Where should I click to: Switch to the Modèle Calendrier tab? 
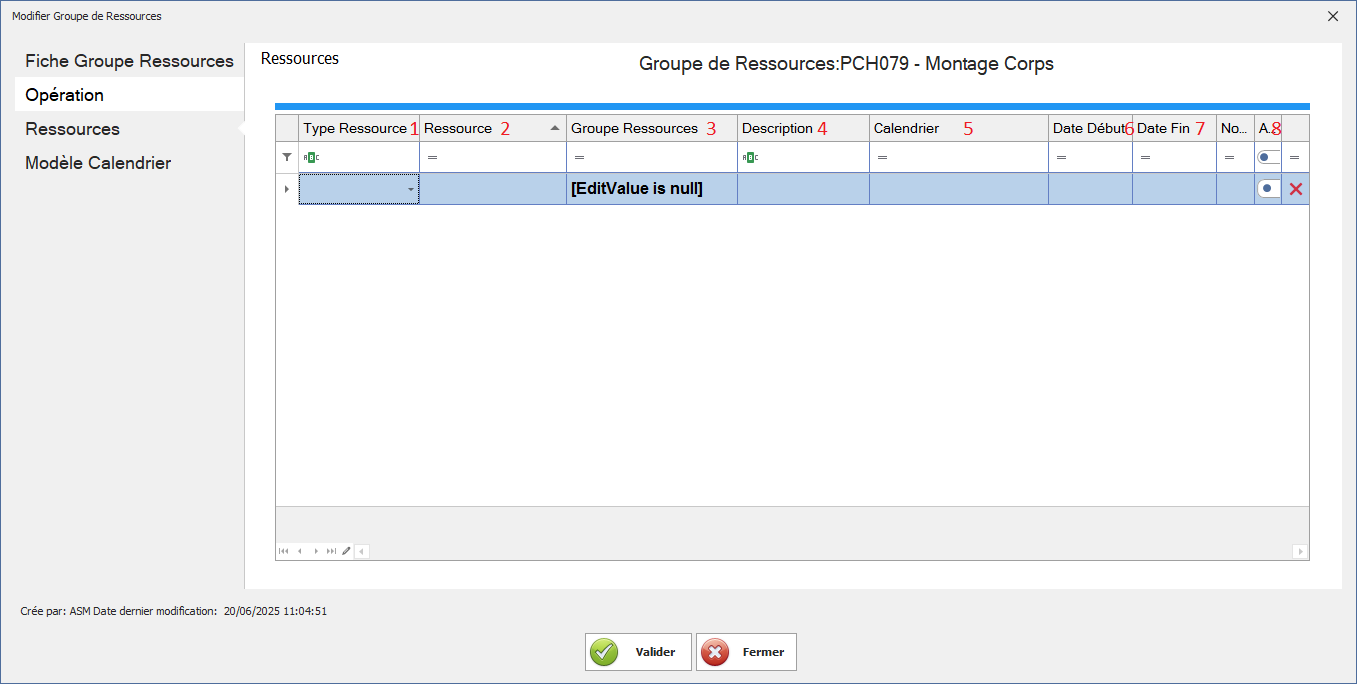98,163
